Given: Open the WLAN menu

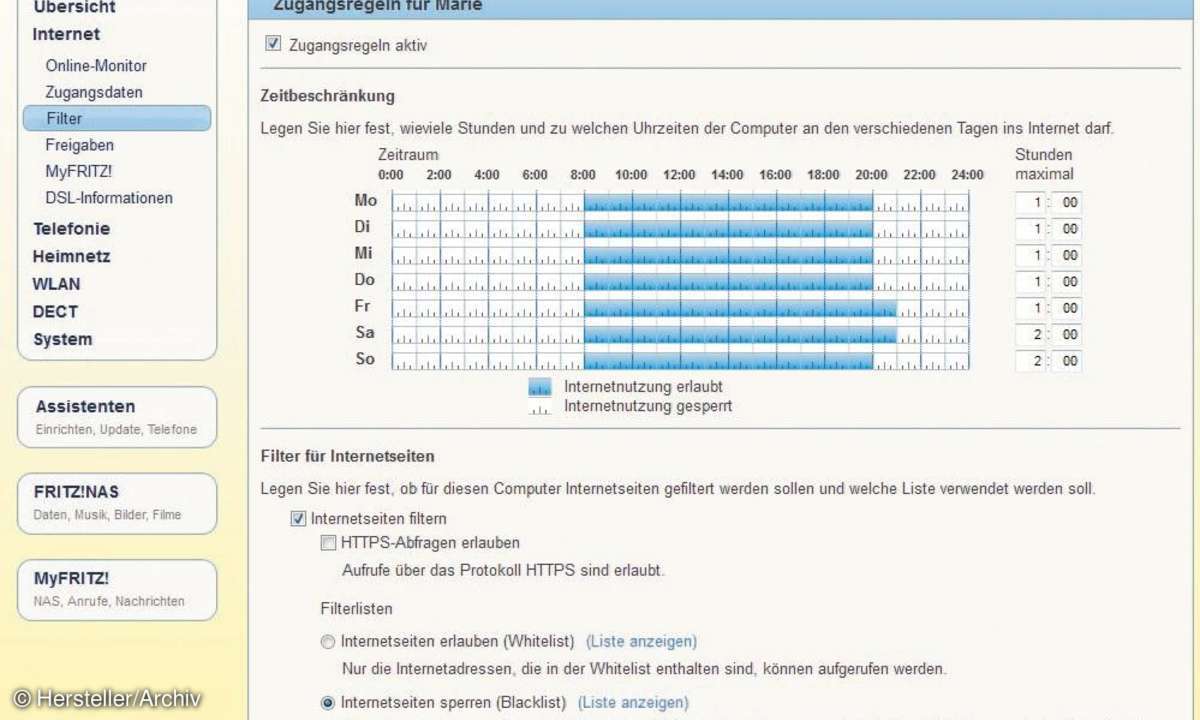Looking at the screenshot, I should pyautogui.click(x=56, y=284).
